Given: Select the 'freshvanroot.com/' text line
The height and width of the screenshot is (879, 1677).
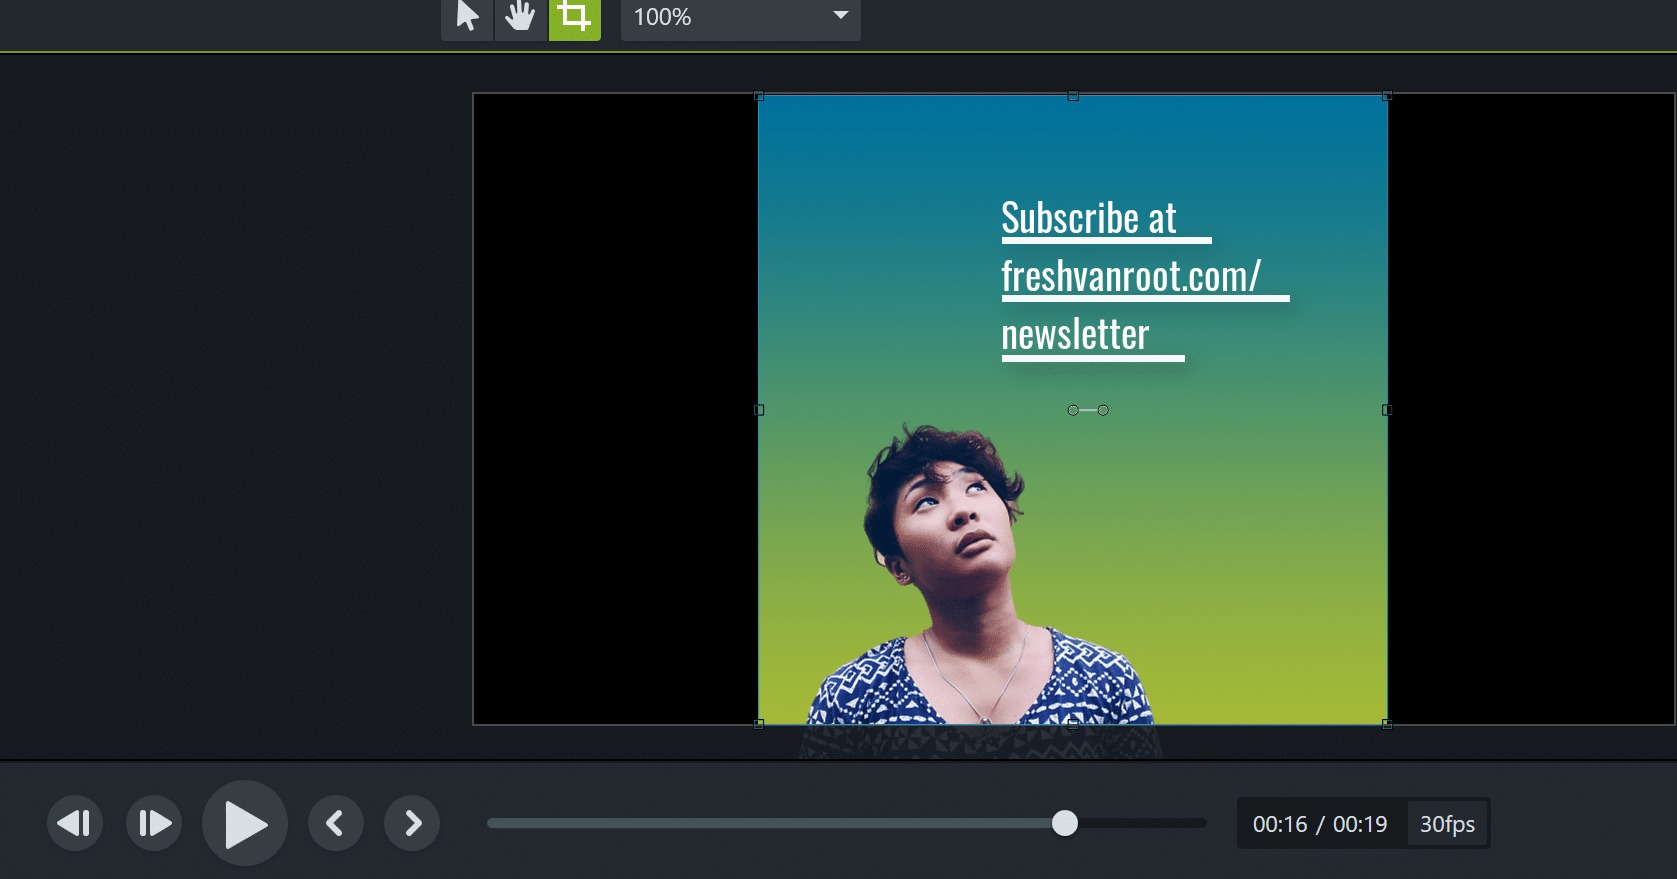Looking at the screenshot, I should click(x=1131, y=276).
